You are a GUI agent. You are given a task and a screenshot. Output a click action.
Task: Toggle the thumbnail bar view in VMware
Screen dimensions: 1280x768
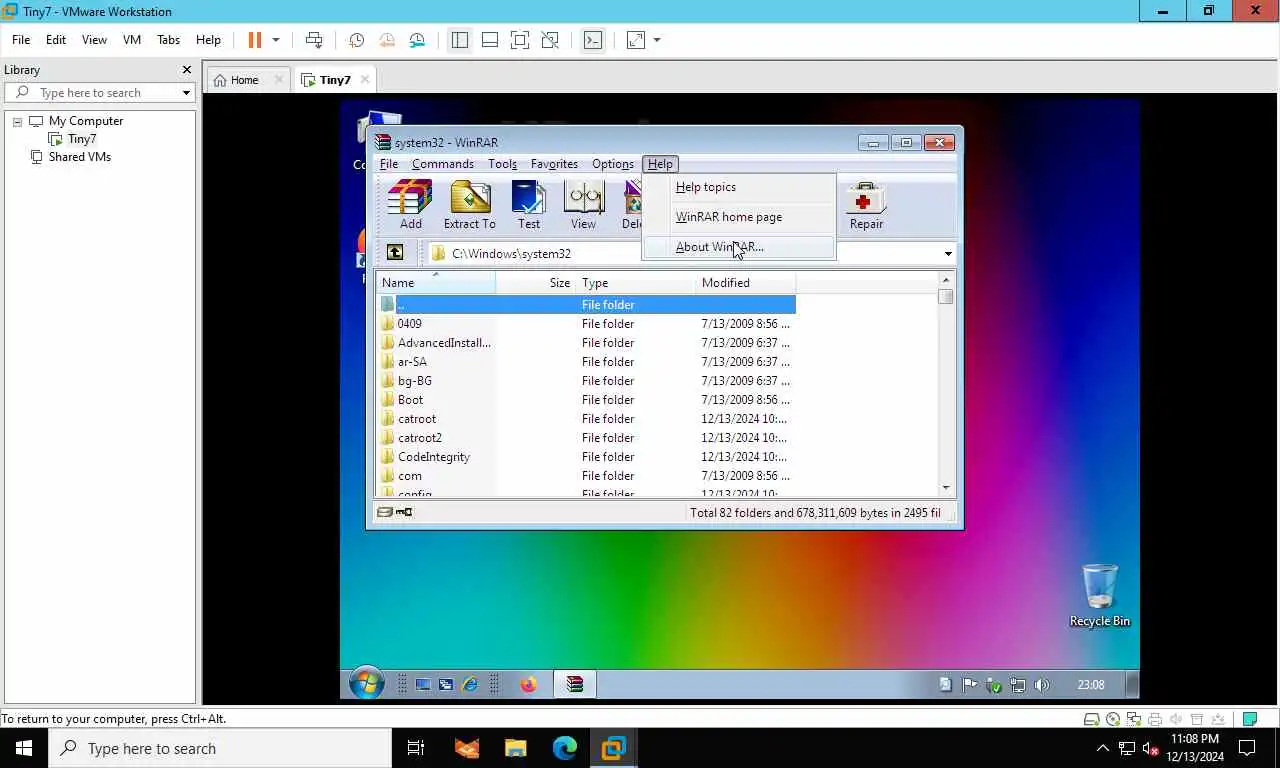click(x=490, y=40)
